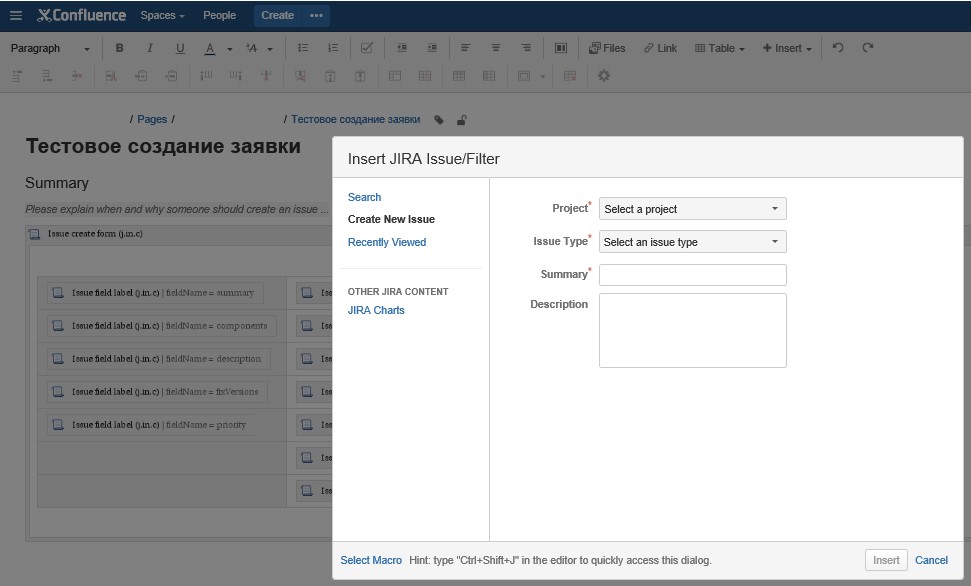
Task: Click the Confluence logo
Action: tap(81, 15)
